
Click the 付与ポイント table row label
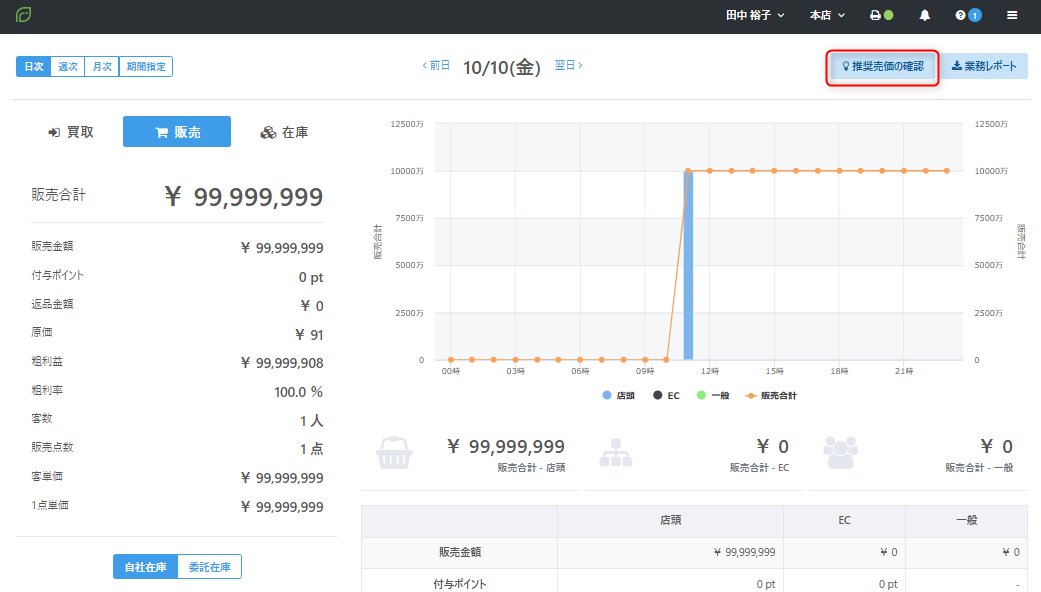tap(459, 584)
